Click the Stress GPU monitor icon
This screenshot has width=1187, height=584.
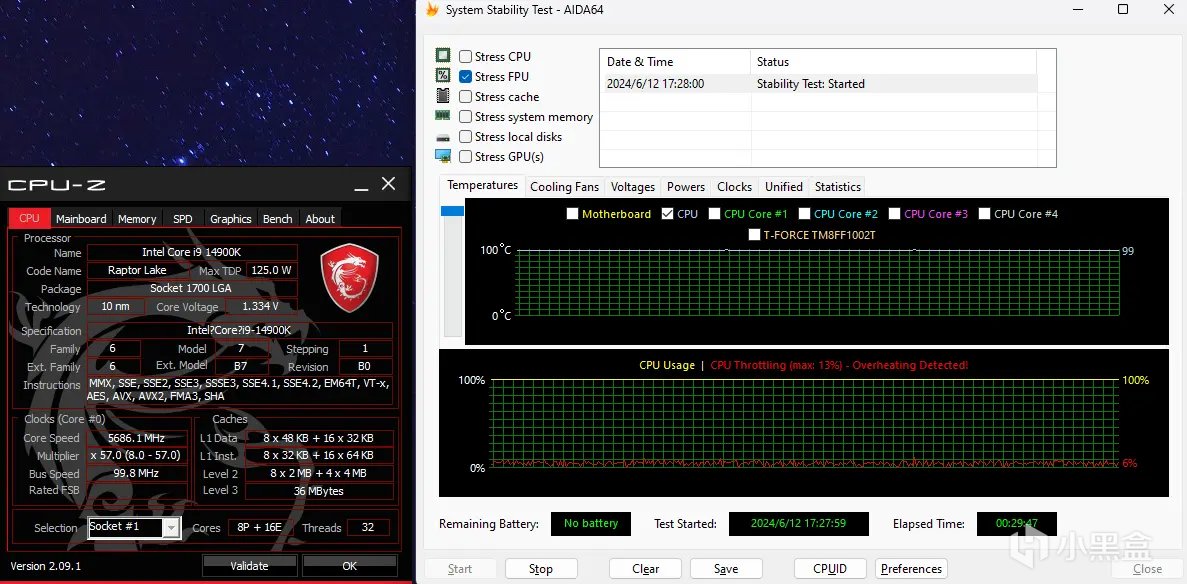443,156
